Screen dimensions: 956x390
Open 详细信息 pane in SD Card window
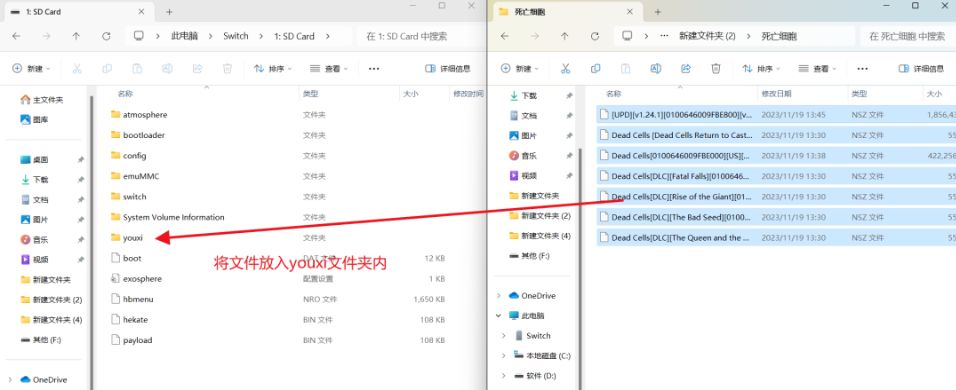click(448, 69)
